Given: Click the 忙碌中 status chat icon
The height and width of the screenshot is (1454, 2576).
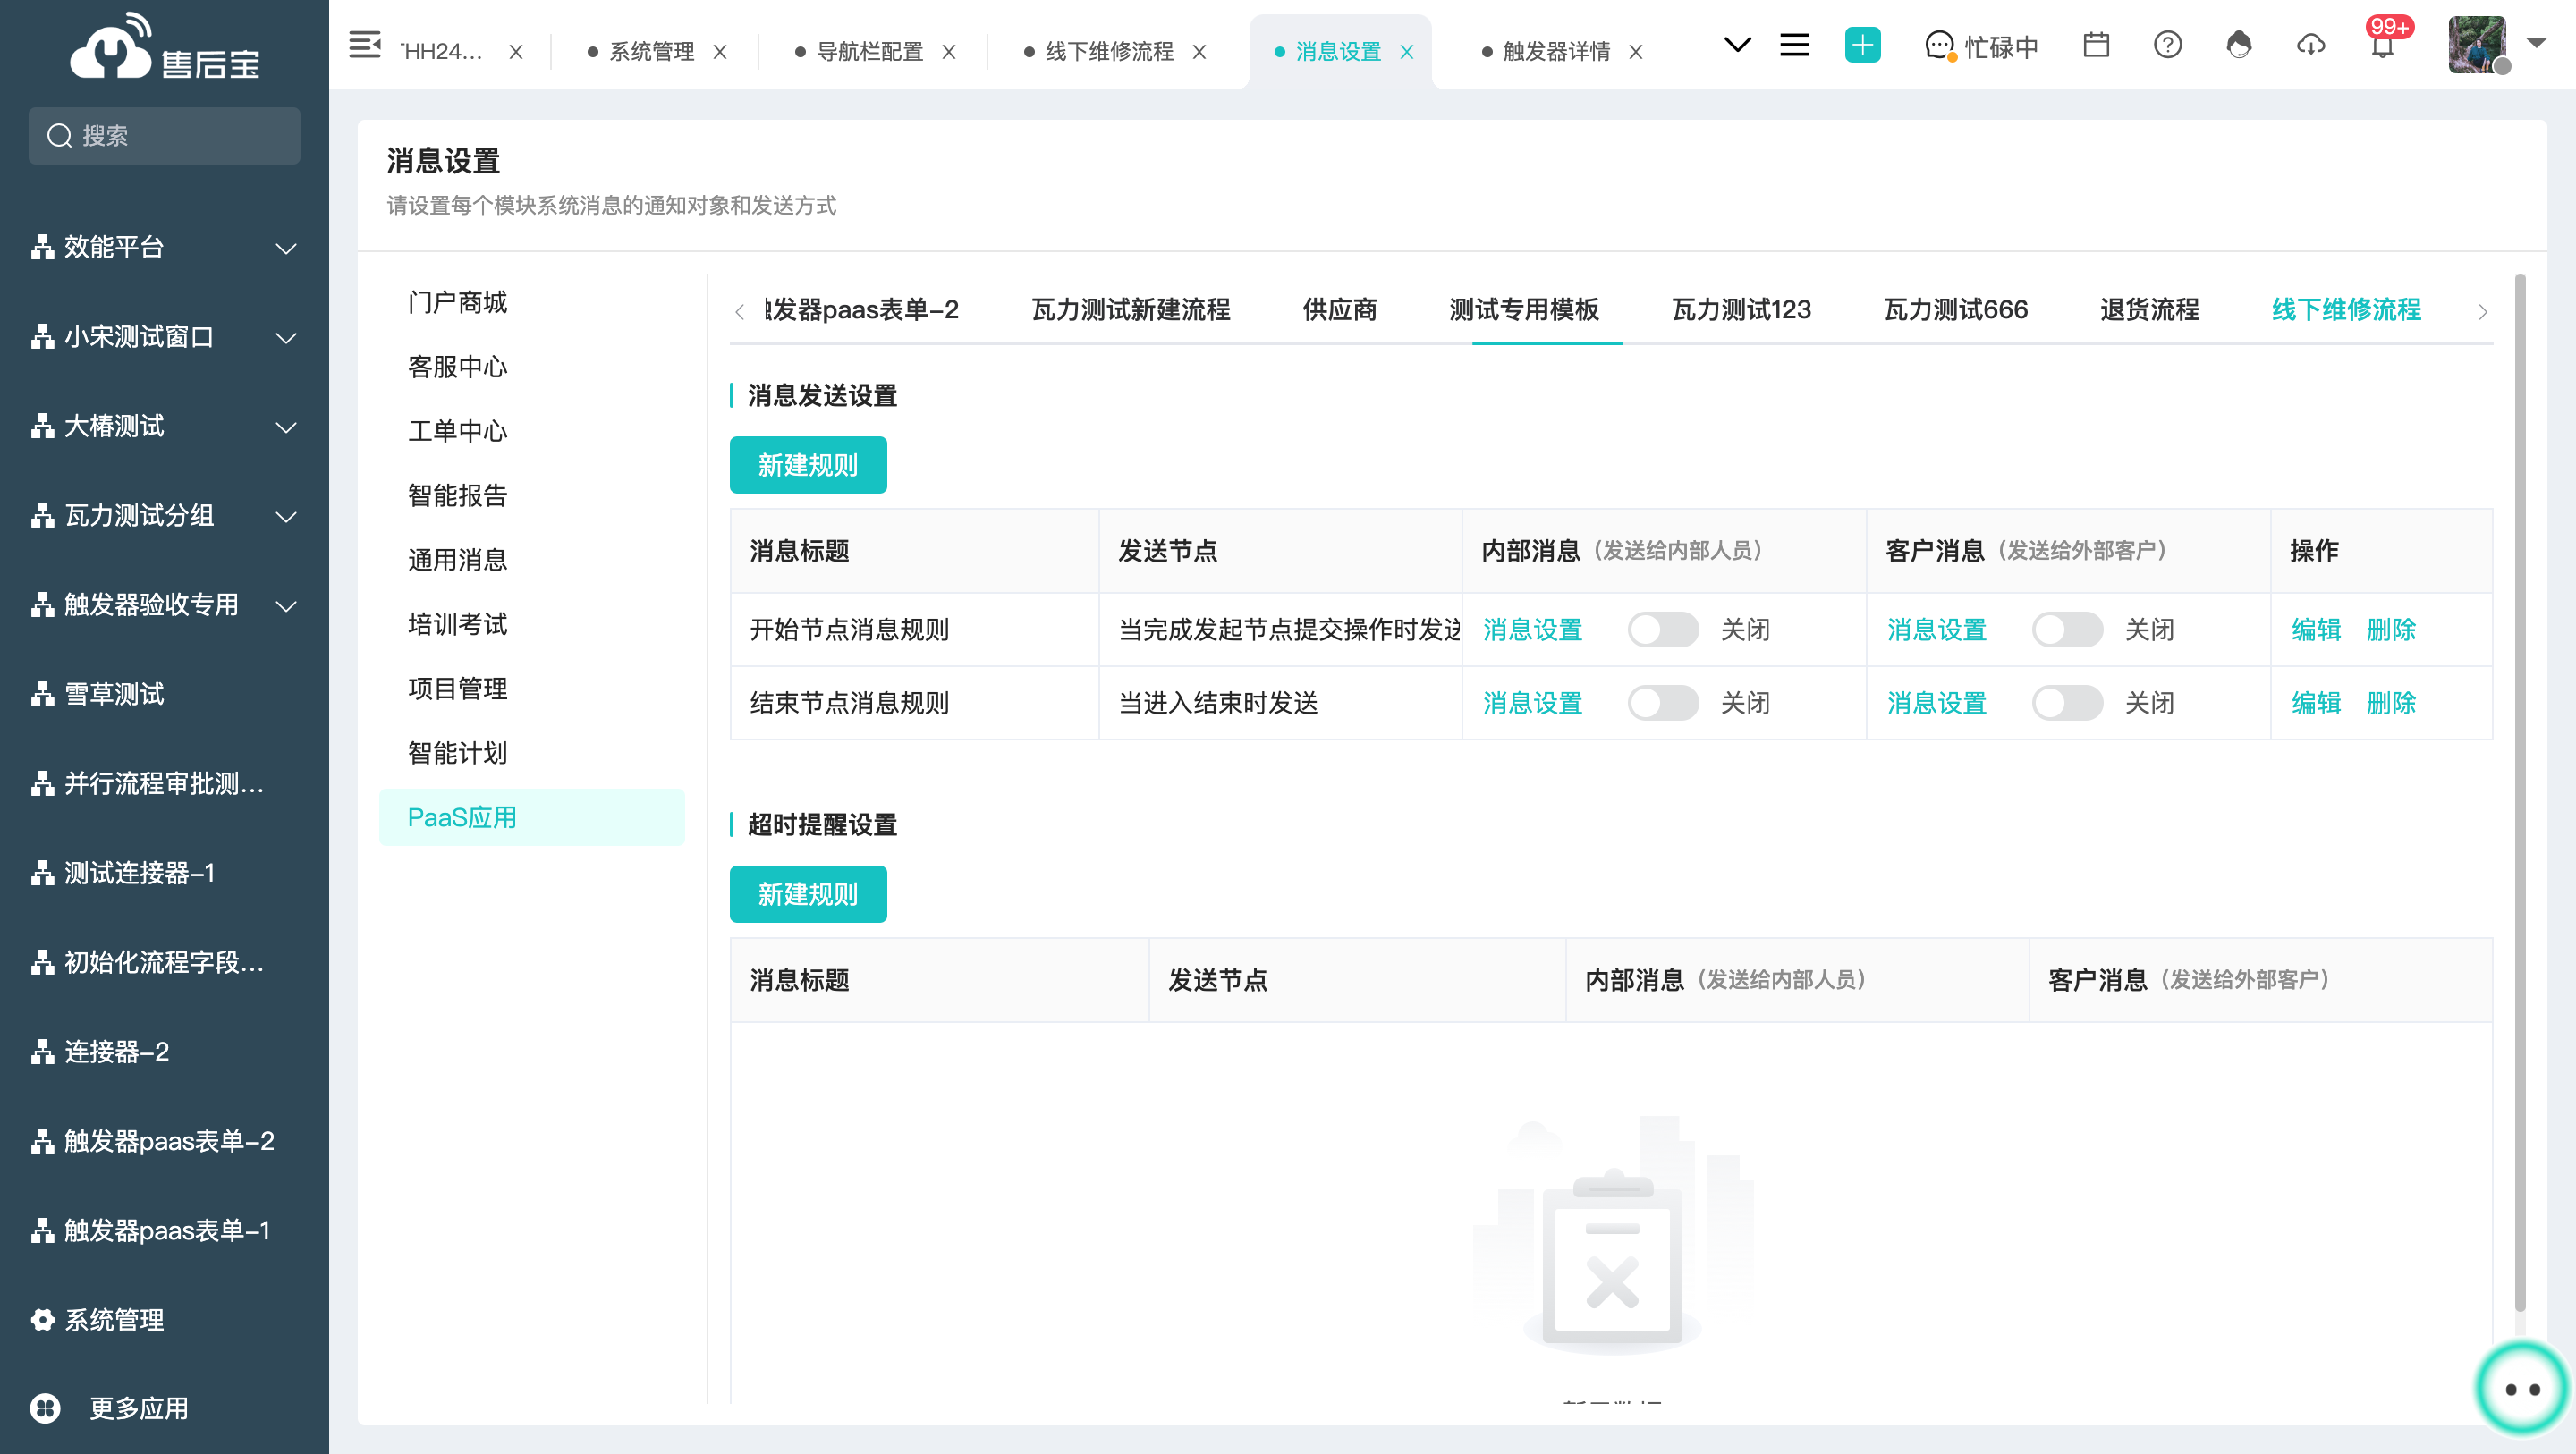Looking at the screenshot, I should pyautogui.click(x=1940, y=46).
